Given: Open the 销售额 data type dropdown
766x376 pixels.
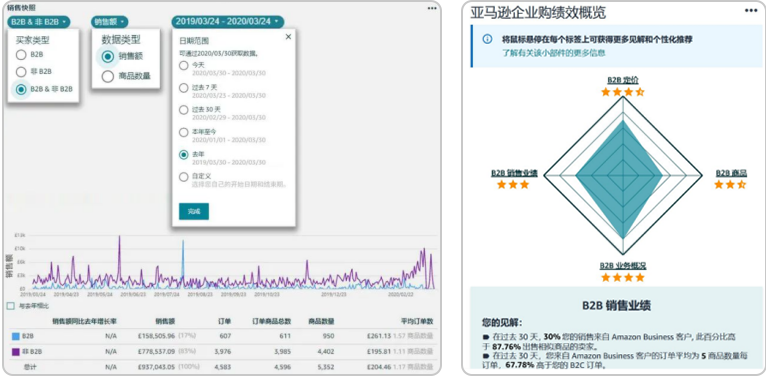Looking at the screenshot, I should (x=109, y=21).
